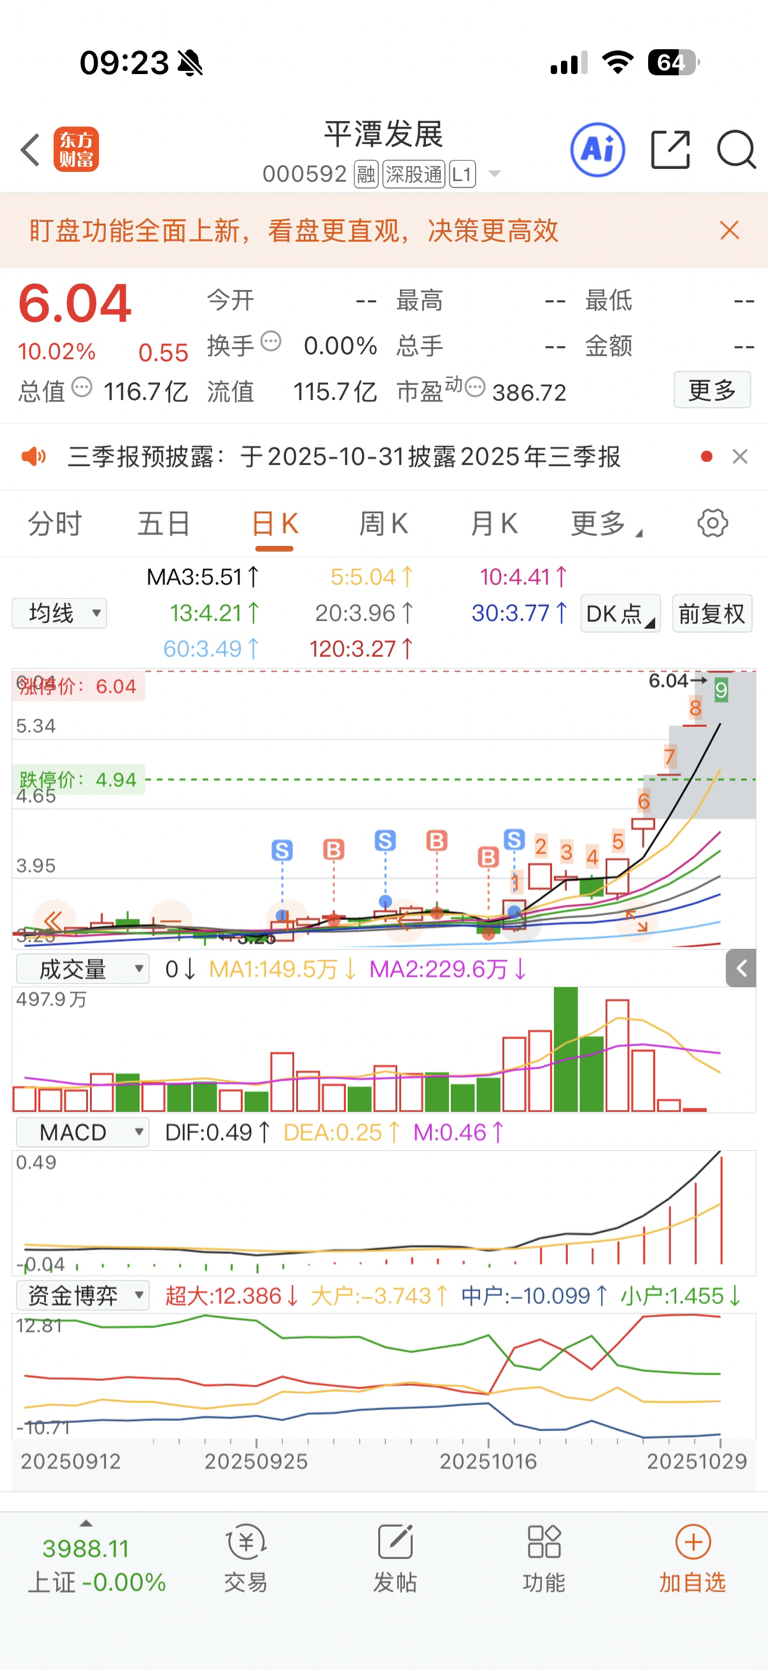Tap the 三季报预披露 announcement text
The image size is (768, 1670).
(x=344, y=457)
